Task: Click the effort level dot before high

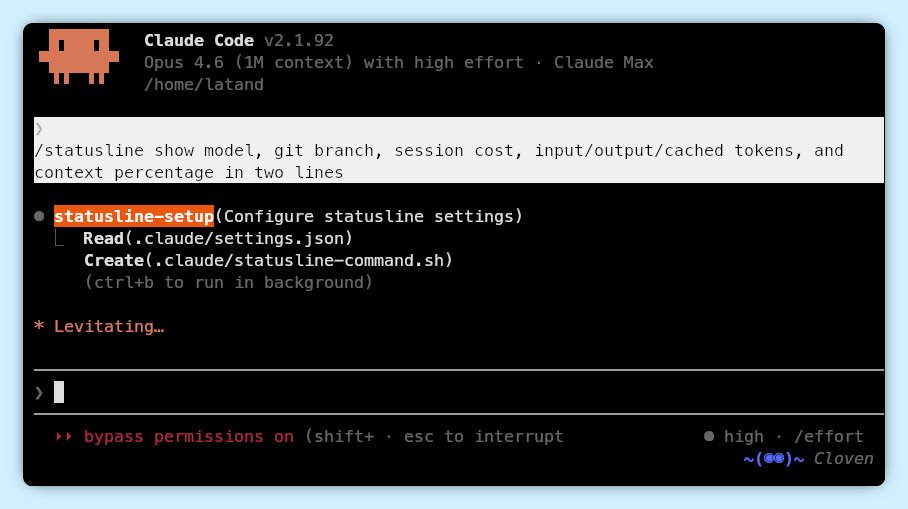Action: [709, 436]
